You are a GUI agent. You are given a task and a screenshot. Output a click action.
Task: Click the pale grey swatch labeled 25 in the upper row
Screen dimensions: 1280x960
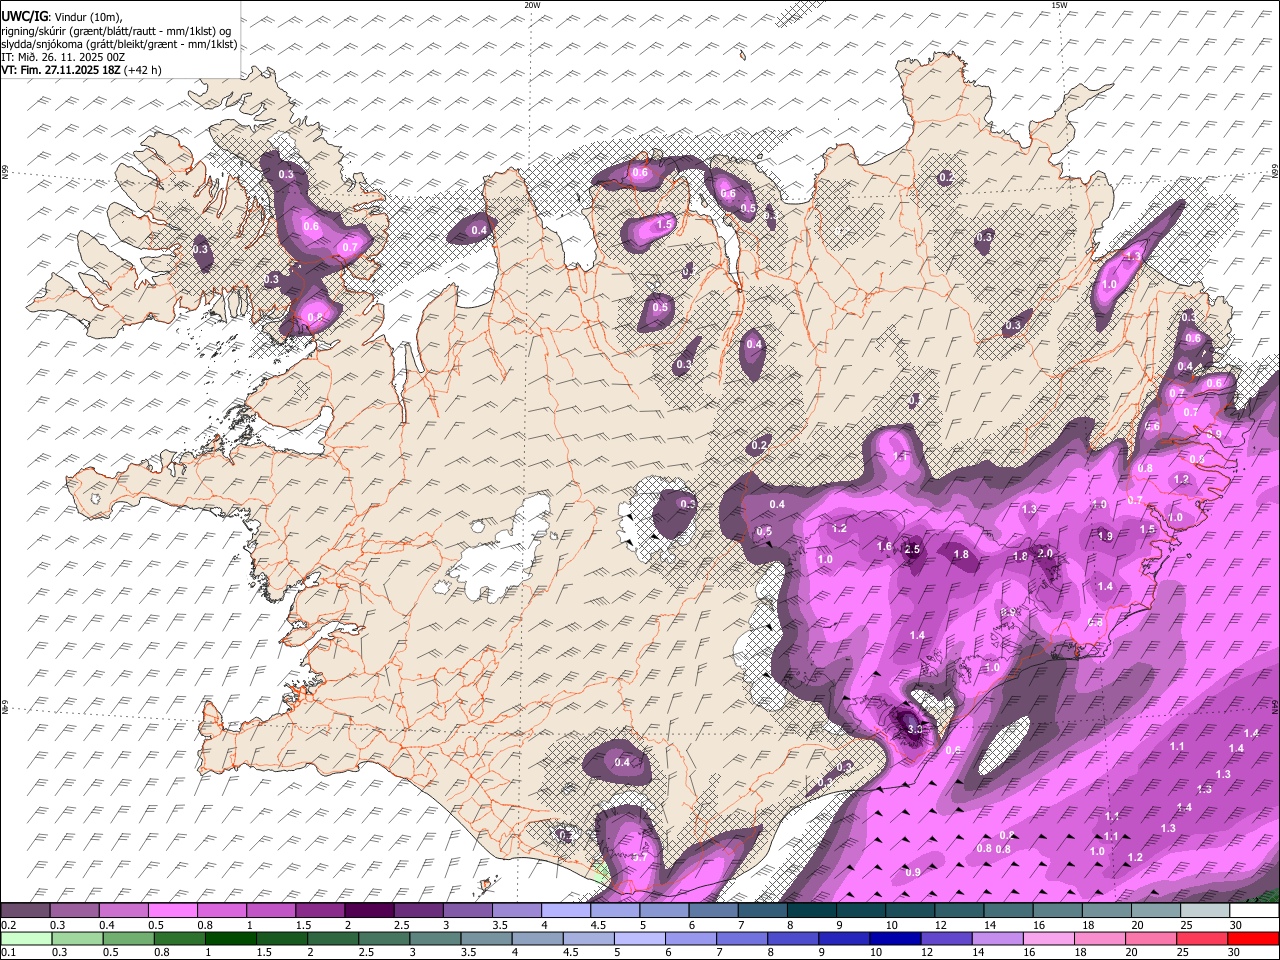[1205, 911]
